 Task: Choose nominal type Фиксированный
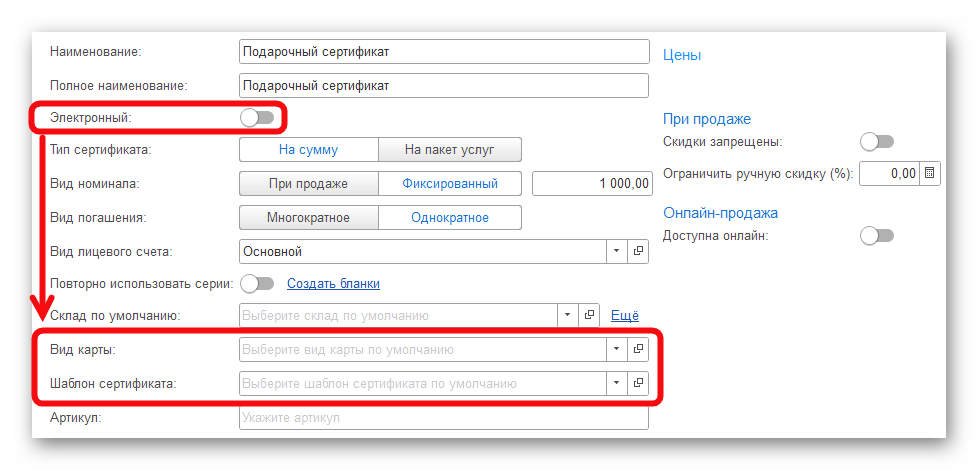(x=450, y=184)
